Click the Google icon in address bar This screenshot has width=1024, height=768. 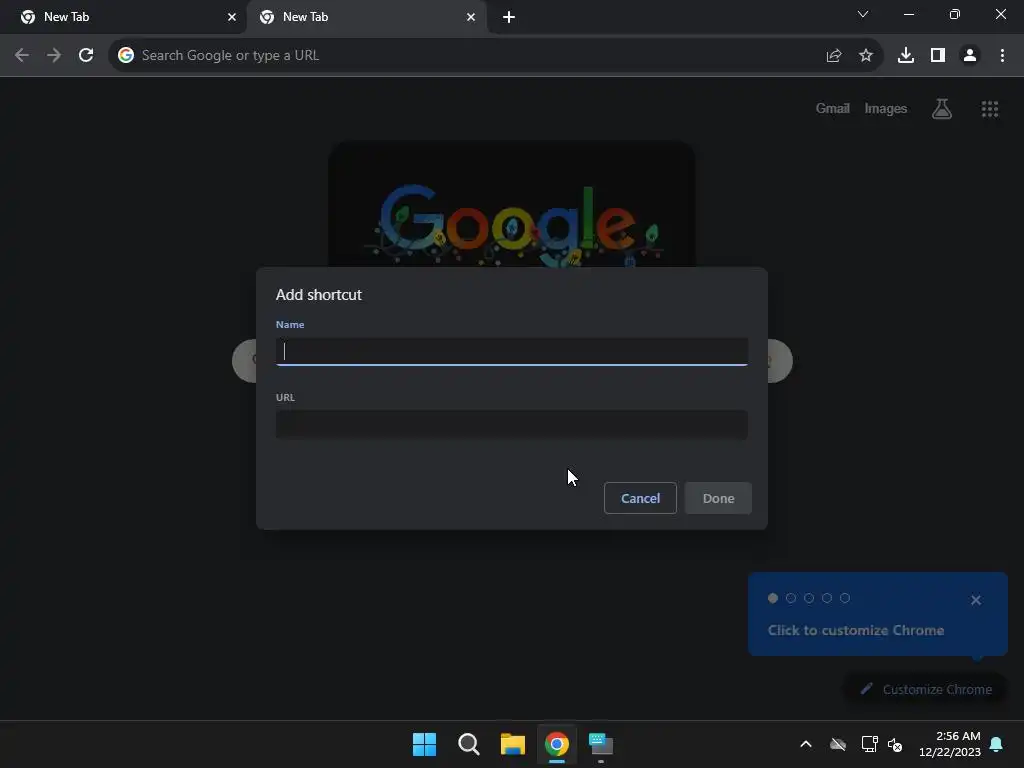pyautogui.click(x=126, y=56)
